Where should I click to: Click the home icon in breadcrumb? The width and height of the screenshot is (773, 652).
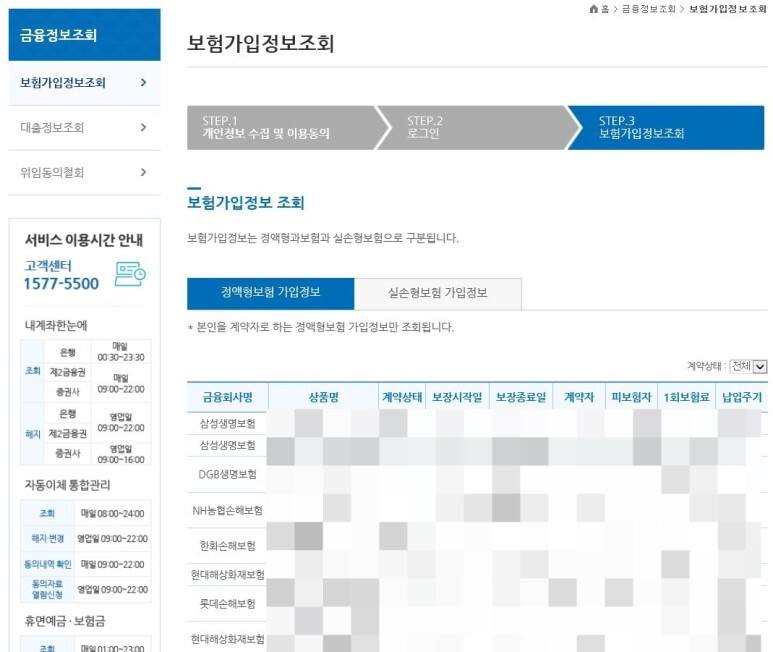(x=594, y=9)
